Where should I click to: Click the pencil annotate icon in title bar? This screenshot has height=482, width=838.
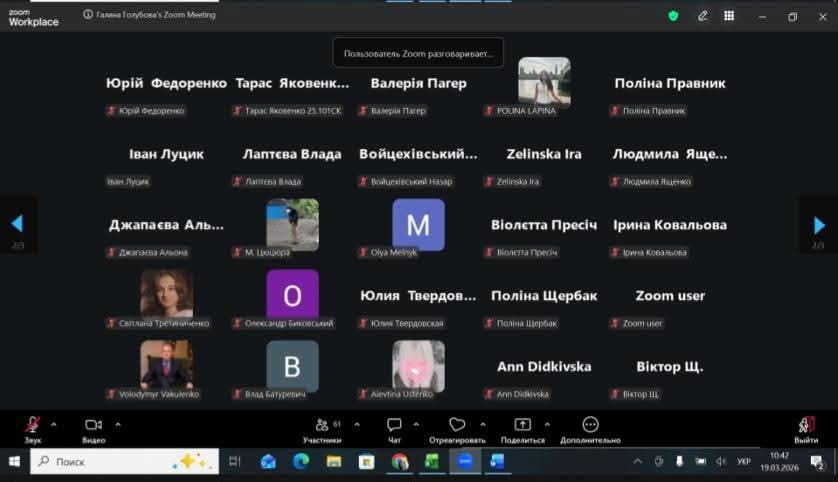tap(703, 16)
